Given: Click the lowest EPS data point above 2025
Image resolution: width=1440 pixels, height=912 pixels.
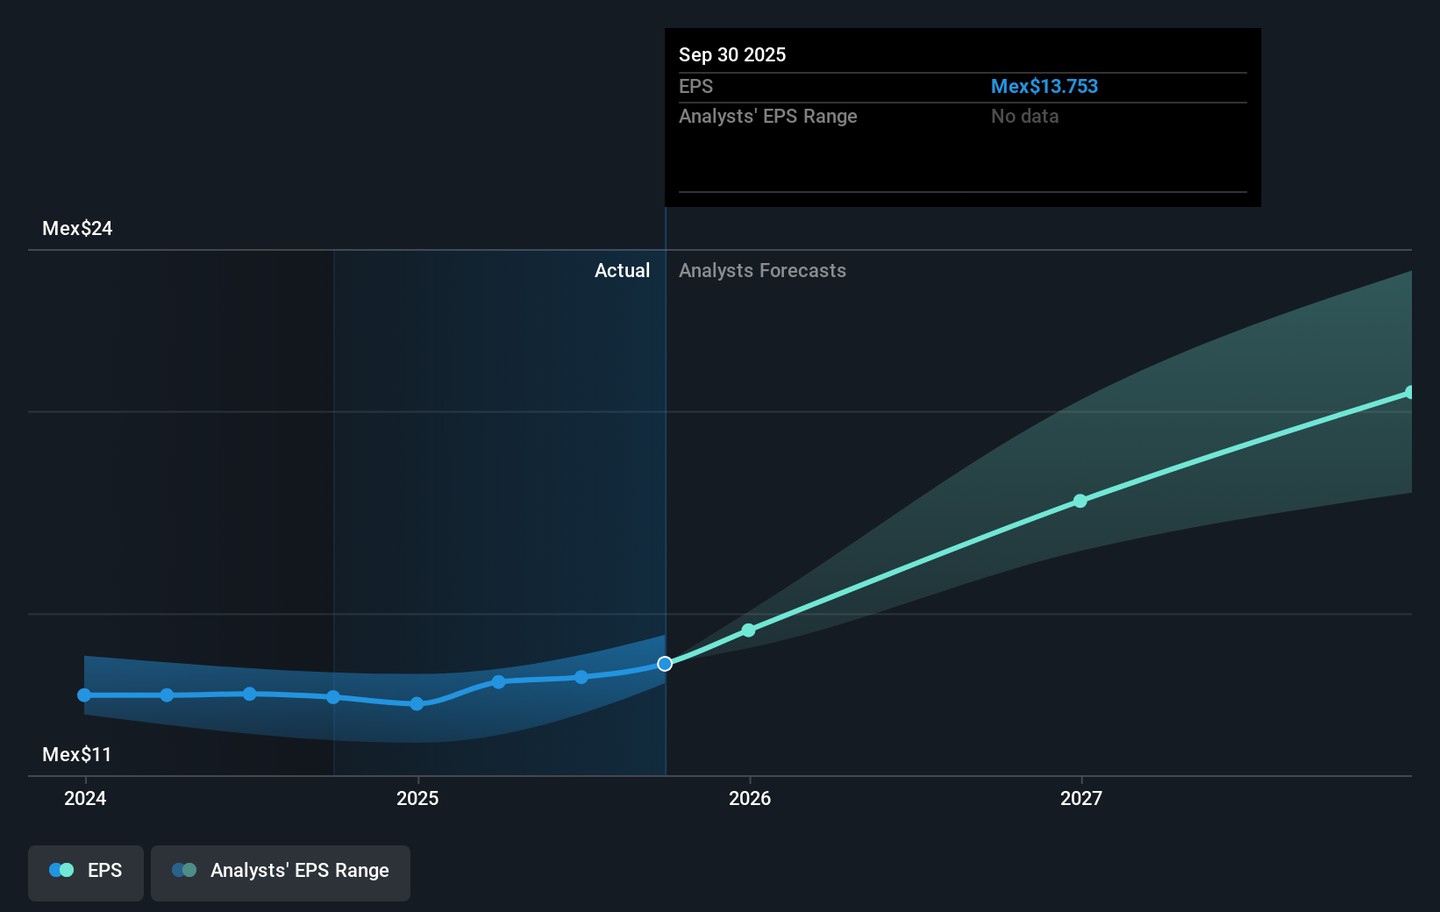Looking at the screenshot, I should tap(417, 704).
